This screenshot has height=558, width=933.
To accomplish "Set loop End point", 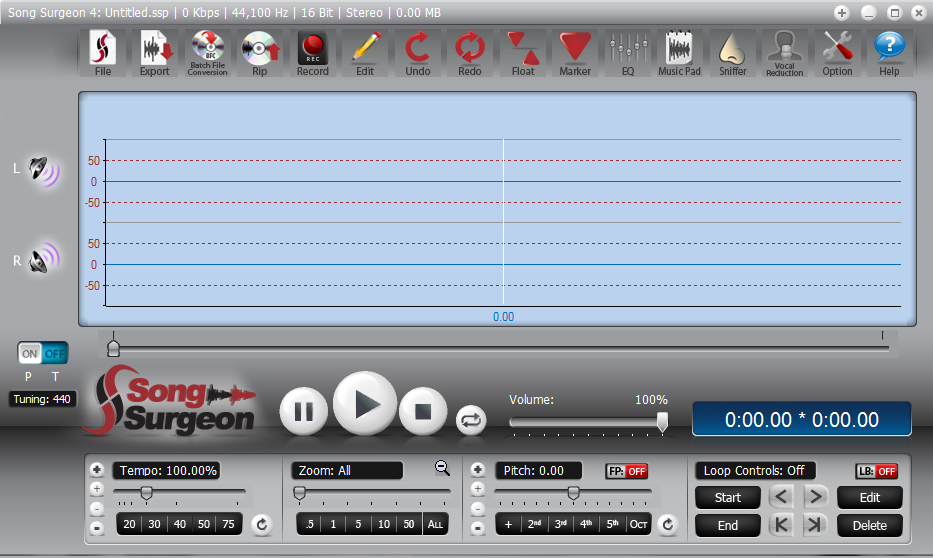I will pyautogui.click(x=728, y=525).
